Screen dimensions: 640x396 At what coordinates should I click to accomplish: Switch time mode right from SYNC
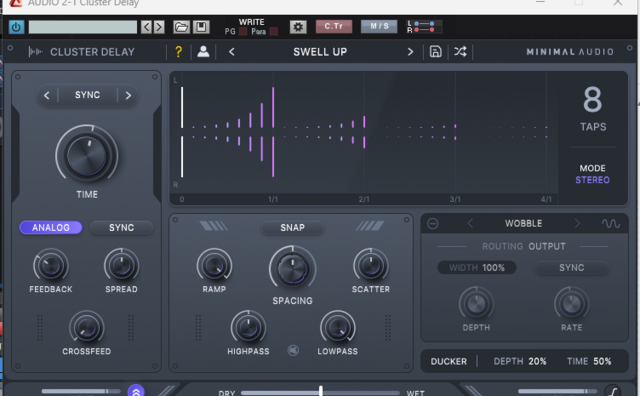128,96
